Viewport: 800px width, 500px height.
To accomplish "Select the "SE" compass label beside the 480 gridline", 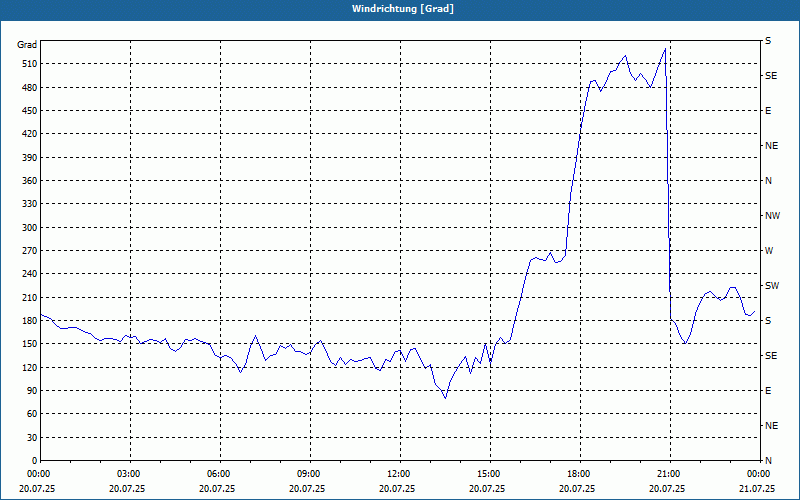I will [771, 76].
